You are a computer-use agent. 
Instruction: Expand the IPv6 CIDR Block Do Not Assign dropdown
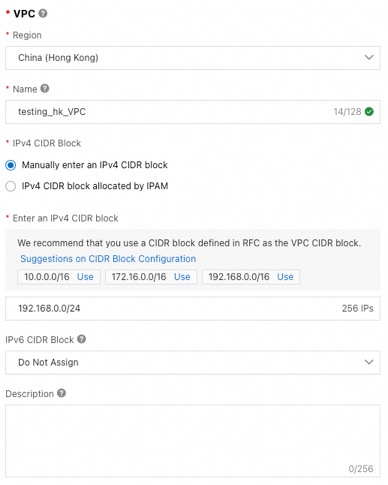coord(193,362)
